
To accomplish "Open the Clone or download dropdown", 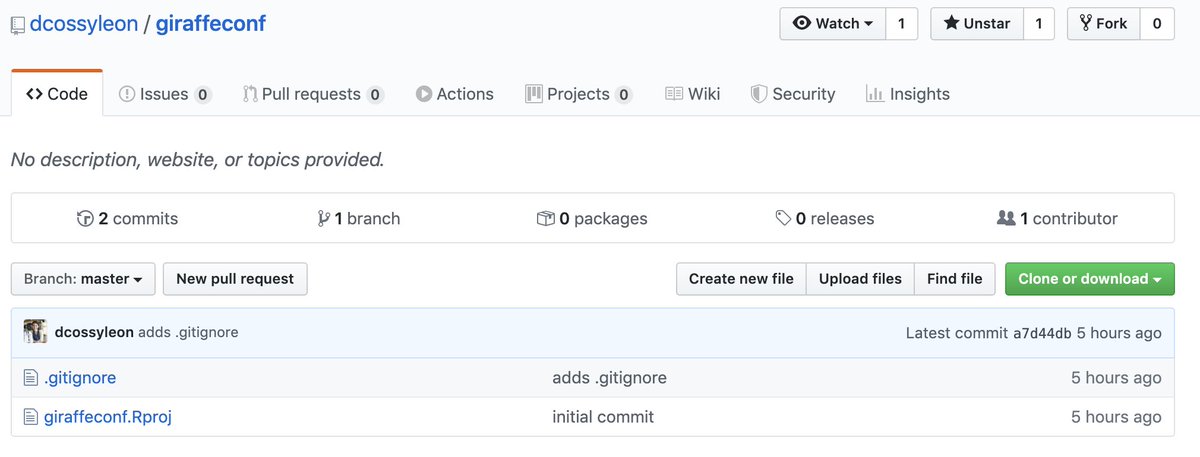I will [1089, 279].
